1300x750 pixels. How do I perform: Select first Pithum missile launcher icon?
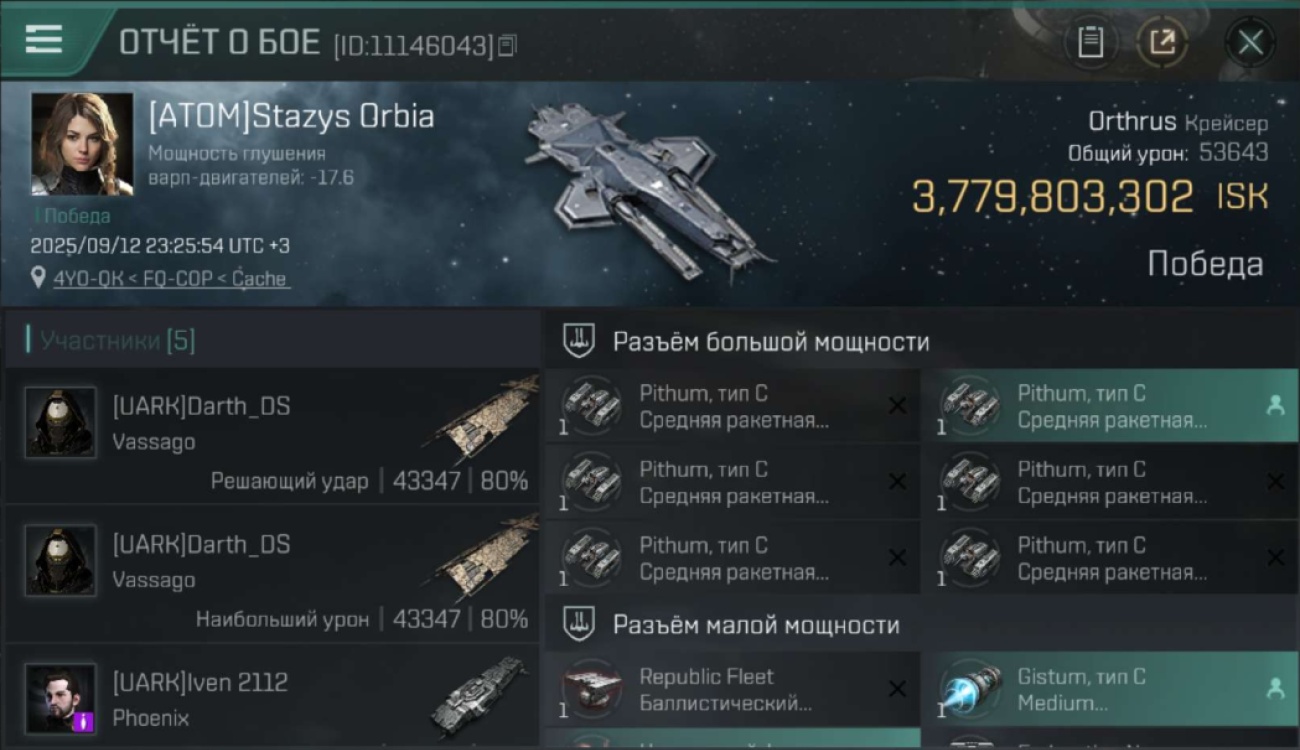click(590, 406)
